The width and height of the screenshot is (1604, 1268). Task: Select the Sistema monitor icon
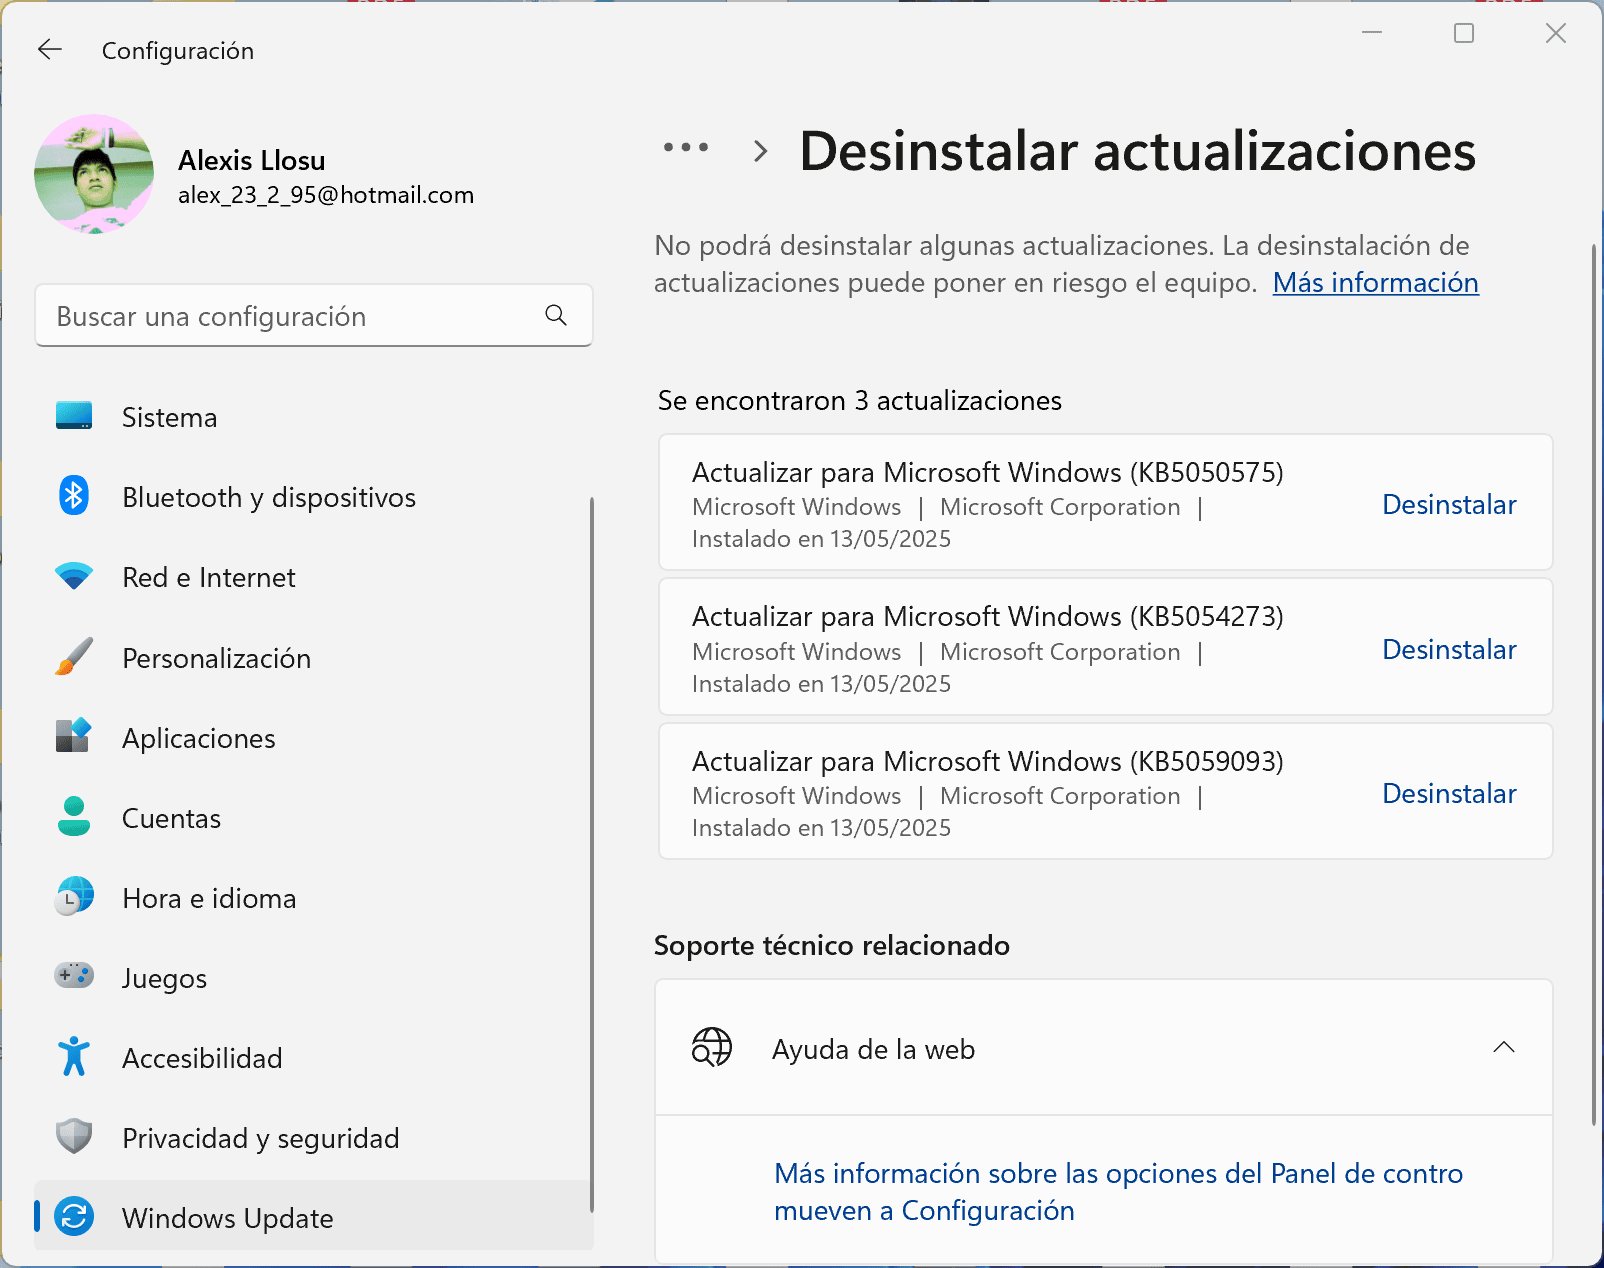coord(72,417)
